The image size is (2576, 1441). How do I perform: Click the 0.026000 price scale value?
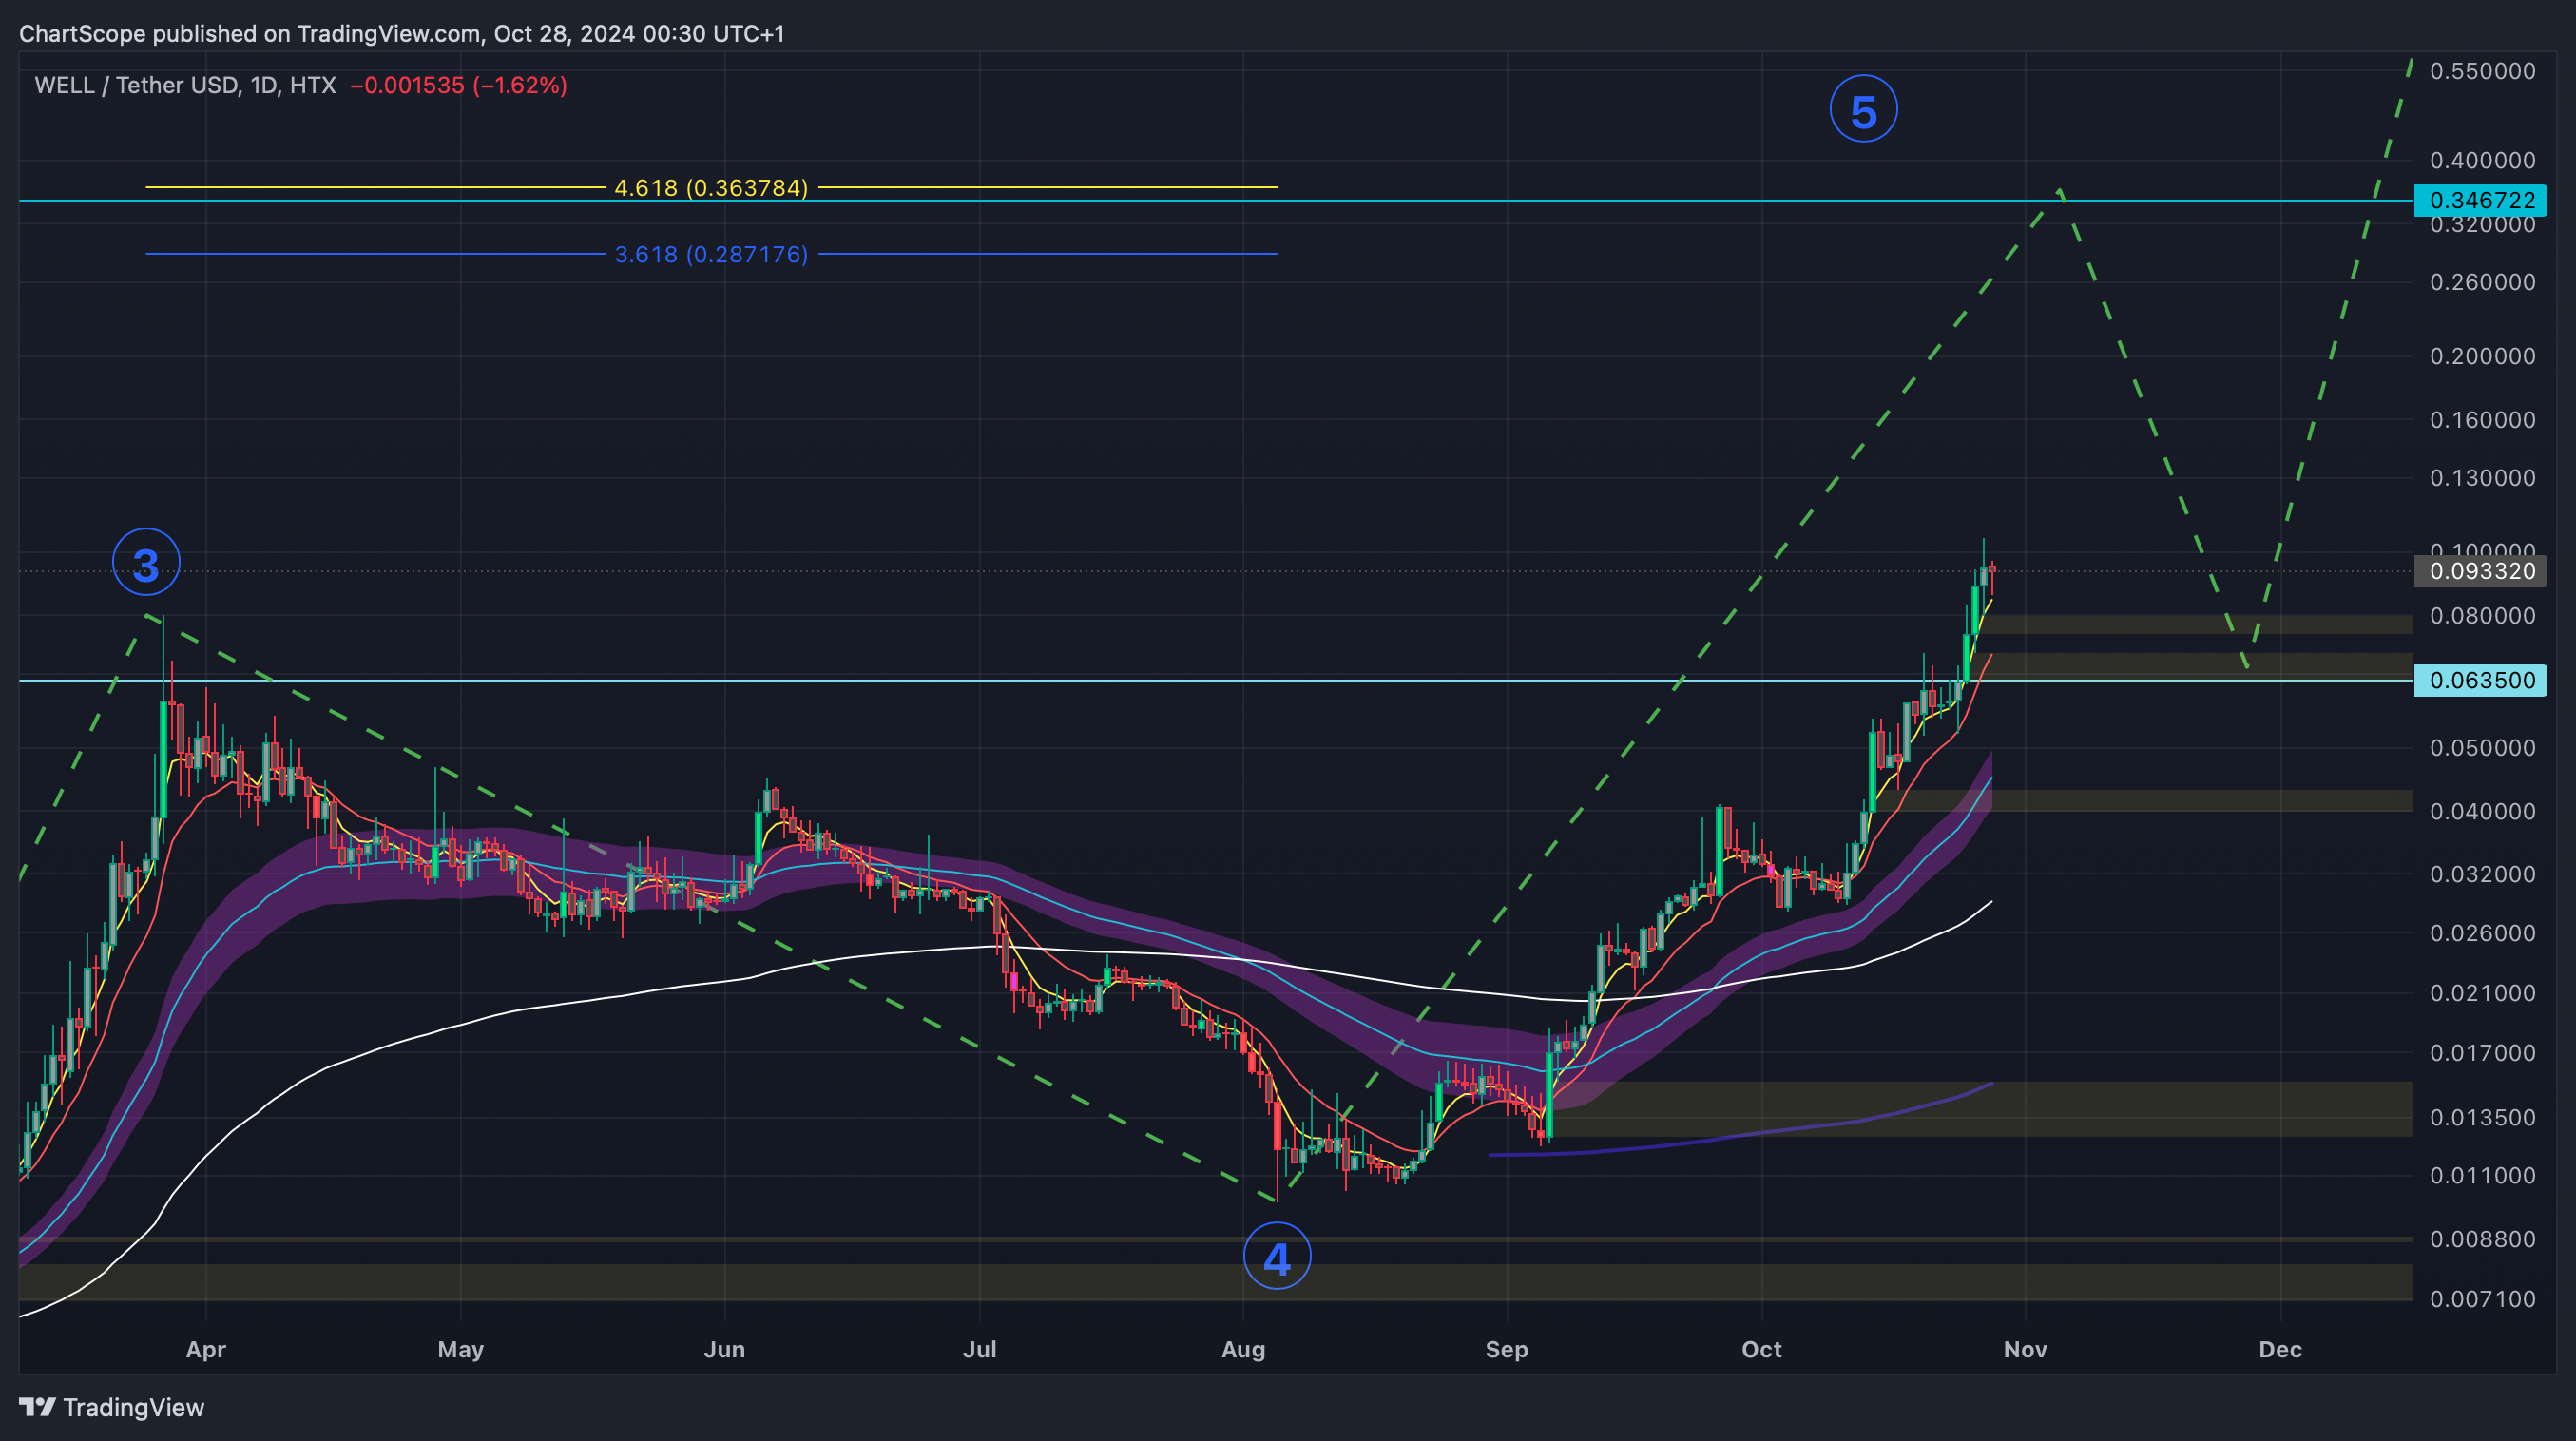pos(2483,933)
